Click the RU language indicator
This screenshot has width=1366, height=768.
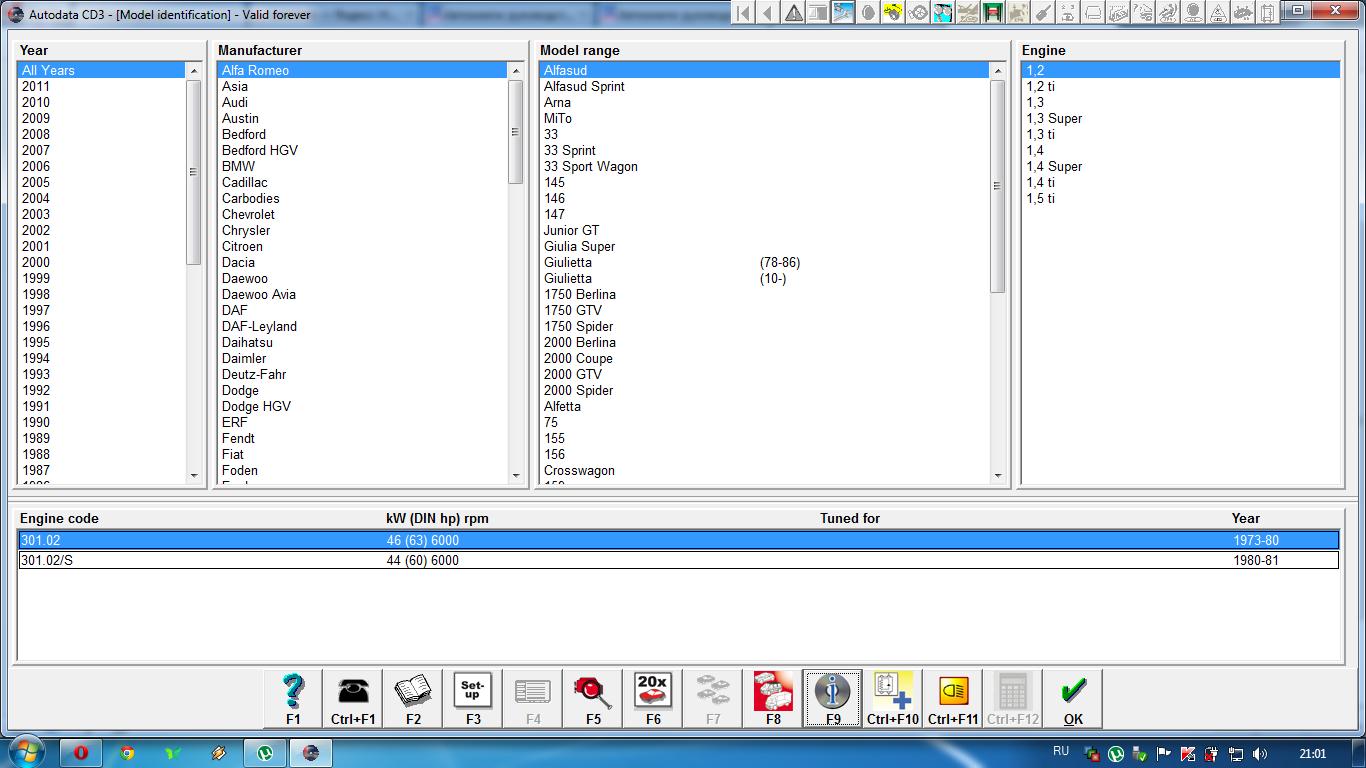[x=1061, y=751]
